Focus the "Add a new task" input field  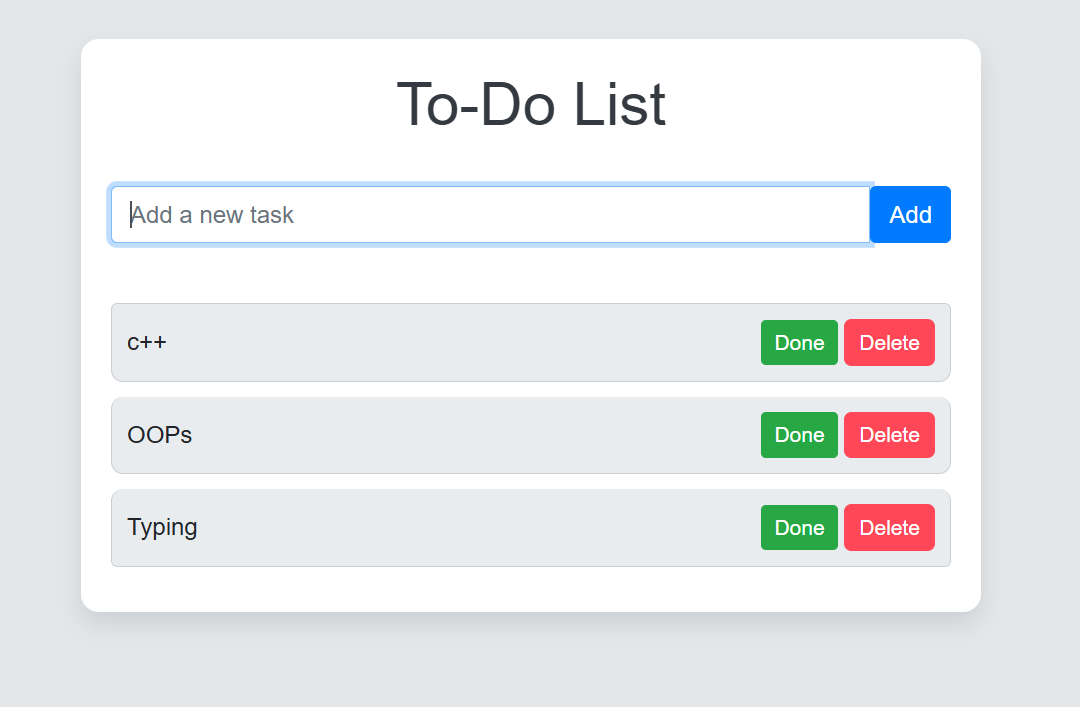coord(490,215)
